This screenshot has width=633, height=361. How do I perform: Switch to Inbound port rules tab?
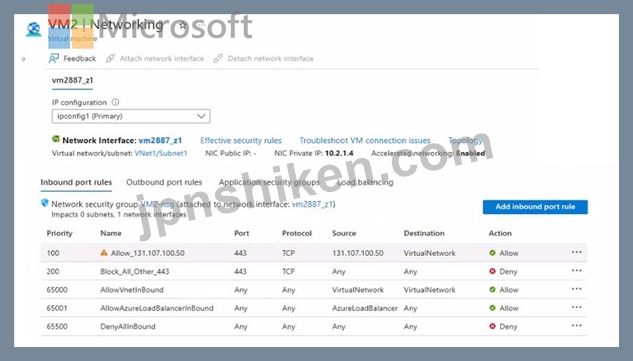76,183
